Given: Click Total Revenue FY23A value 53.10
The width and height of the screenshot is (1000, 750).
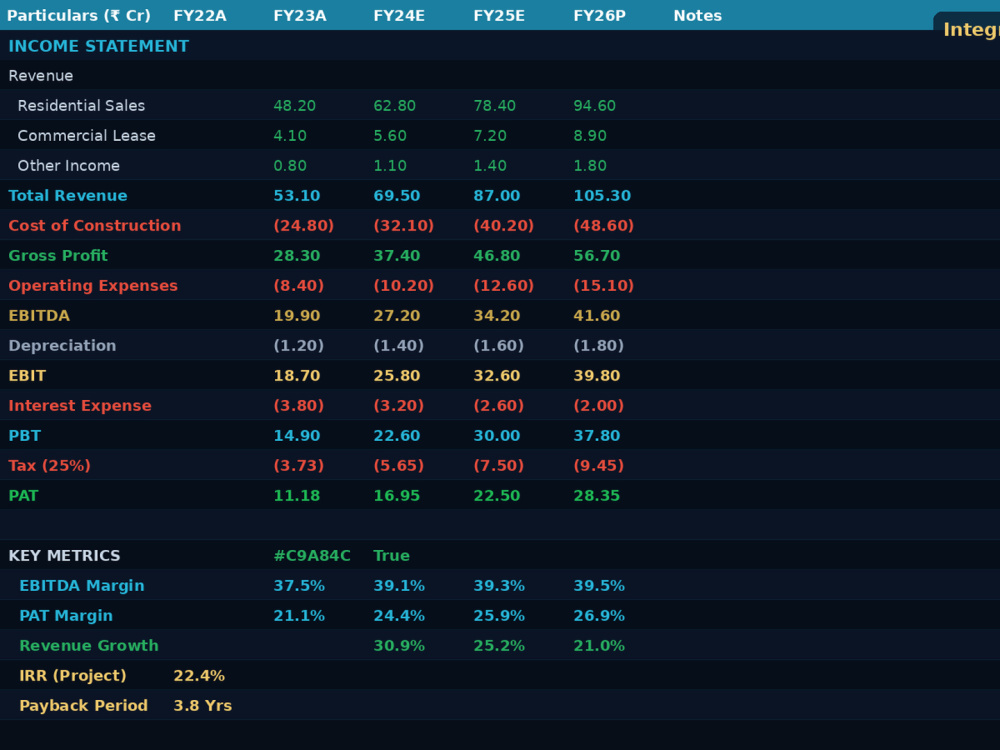Looking at the screenshot, I should [297, 196].
